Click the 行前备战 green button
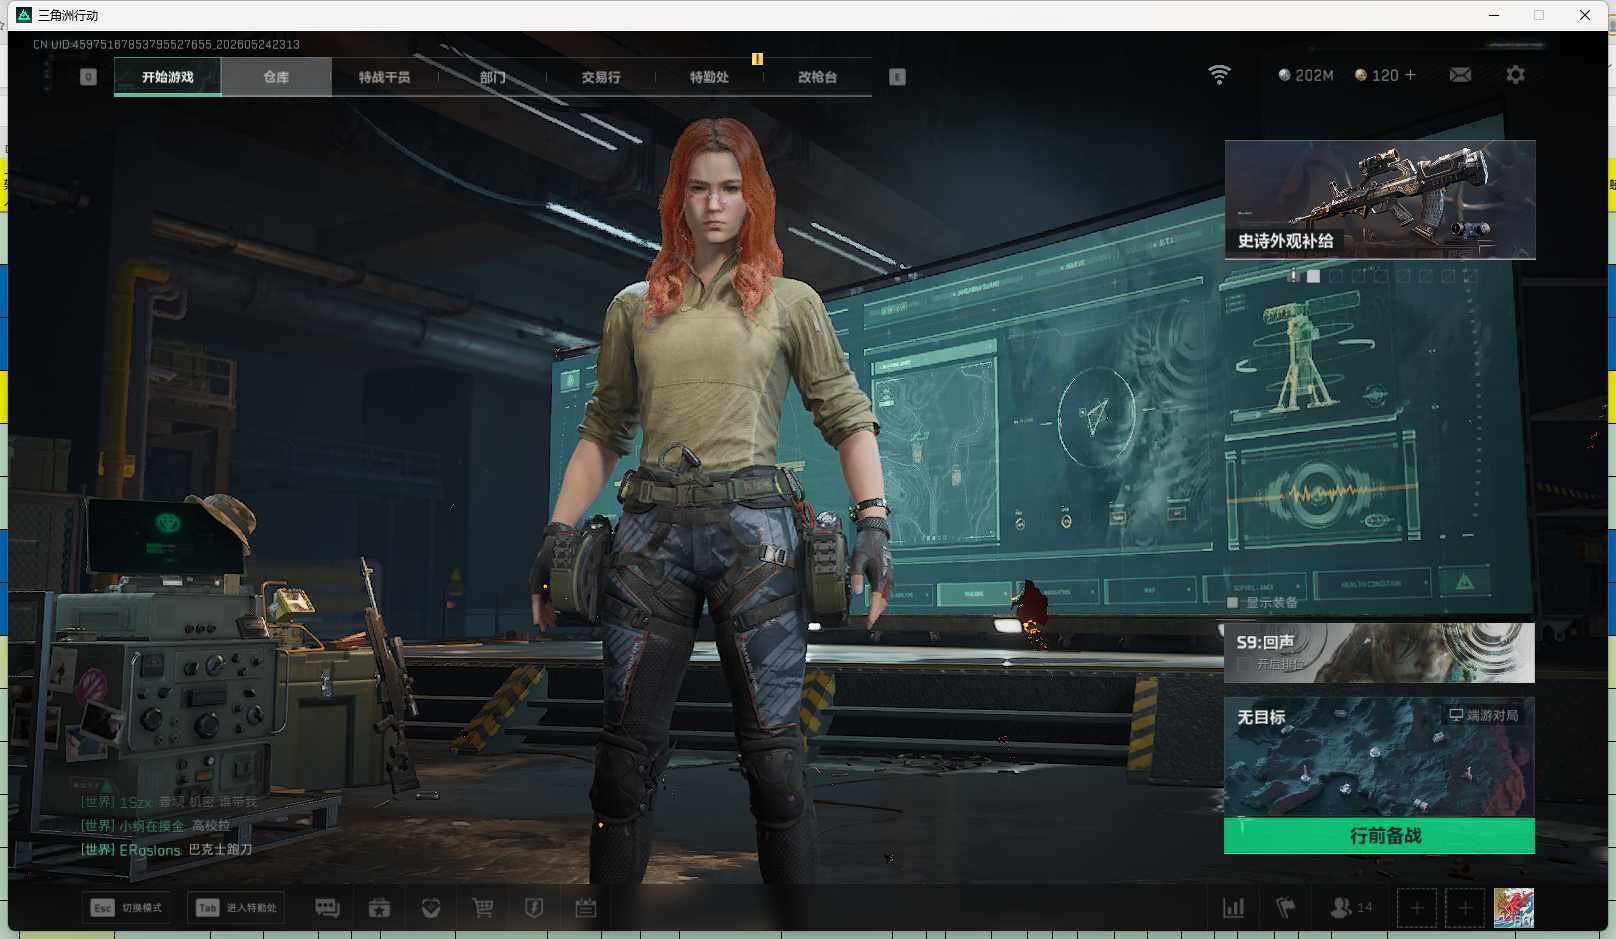1616x939 pixels. tap(1379, 836)
